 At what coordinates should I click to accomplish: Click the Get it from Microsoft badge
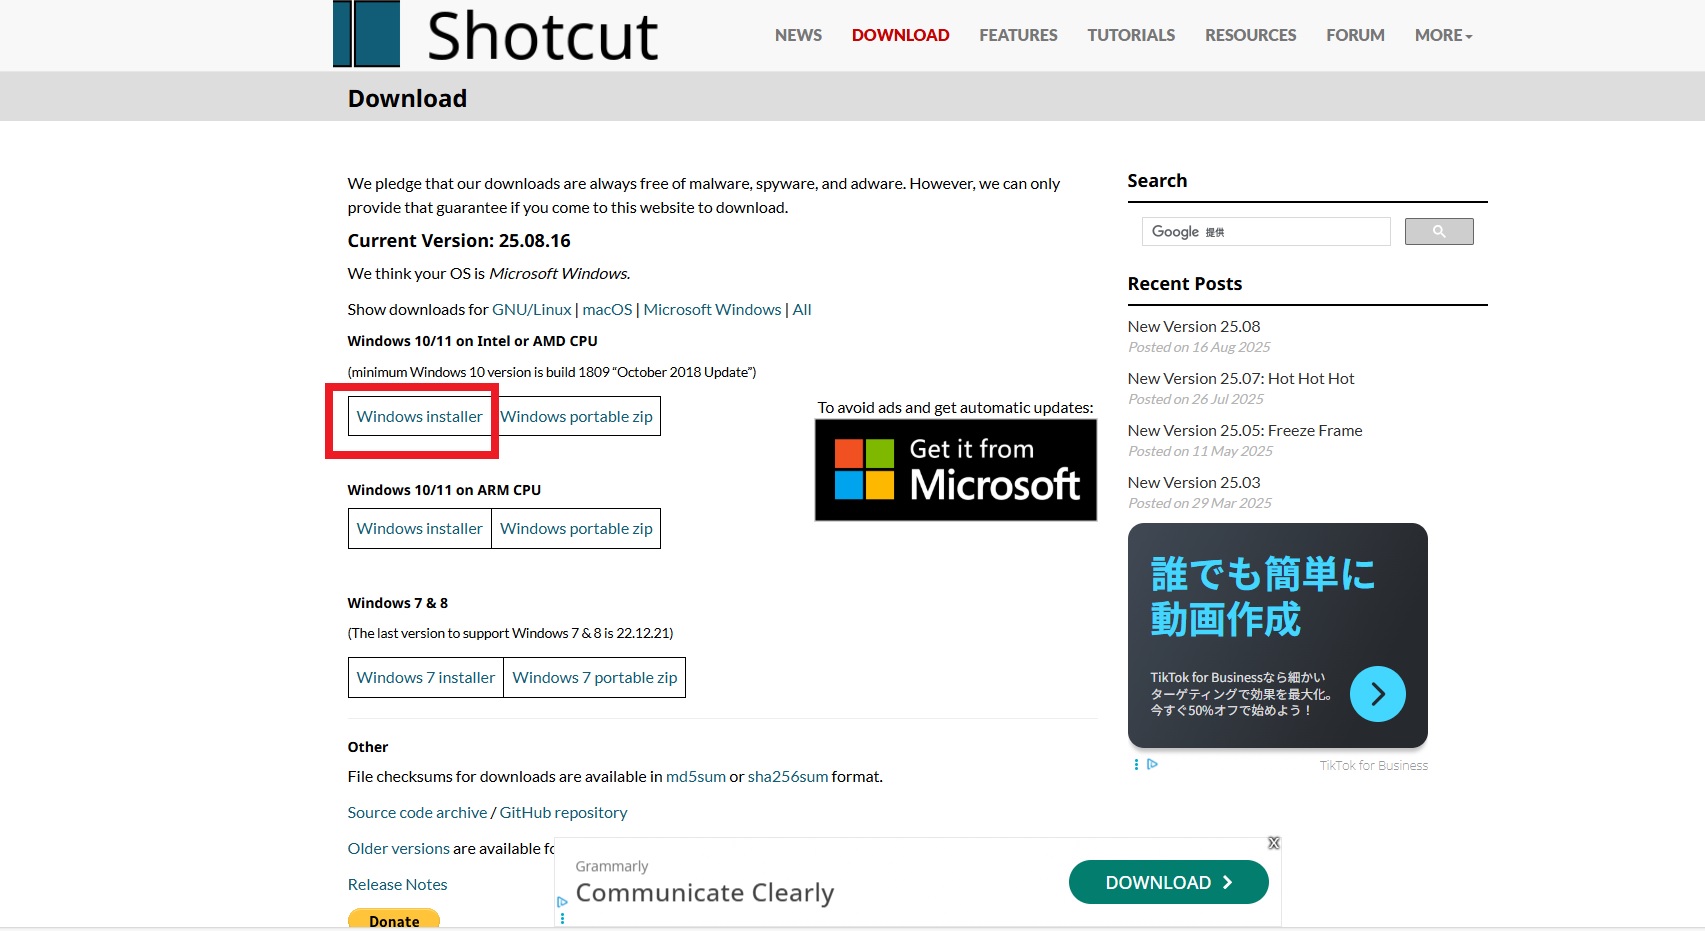tap(955, 470)
